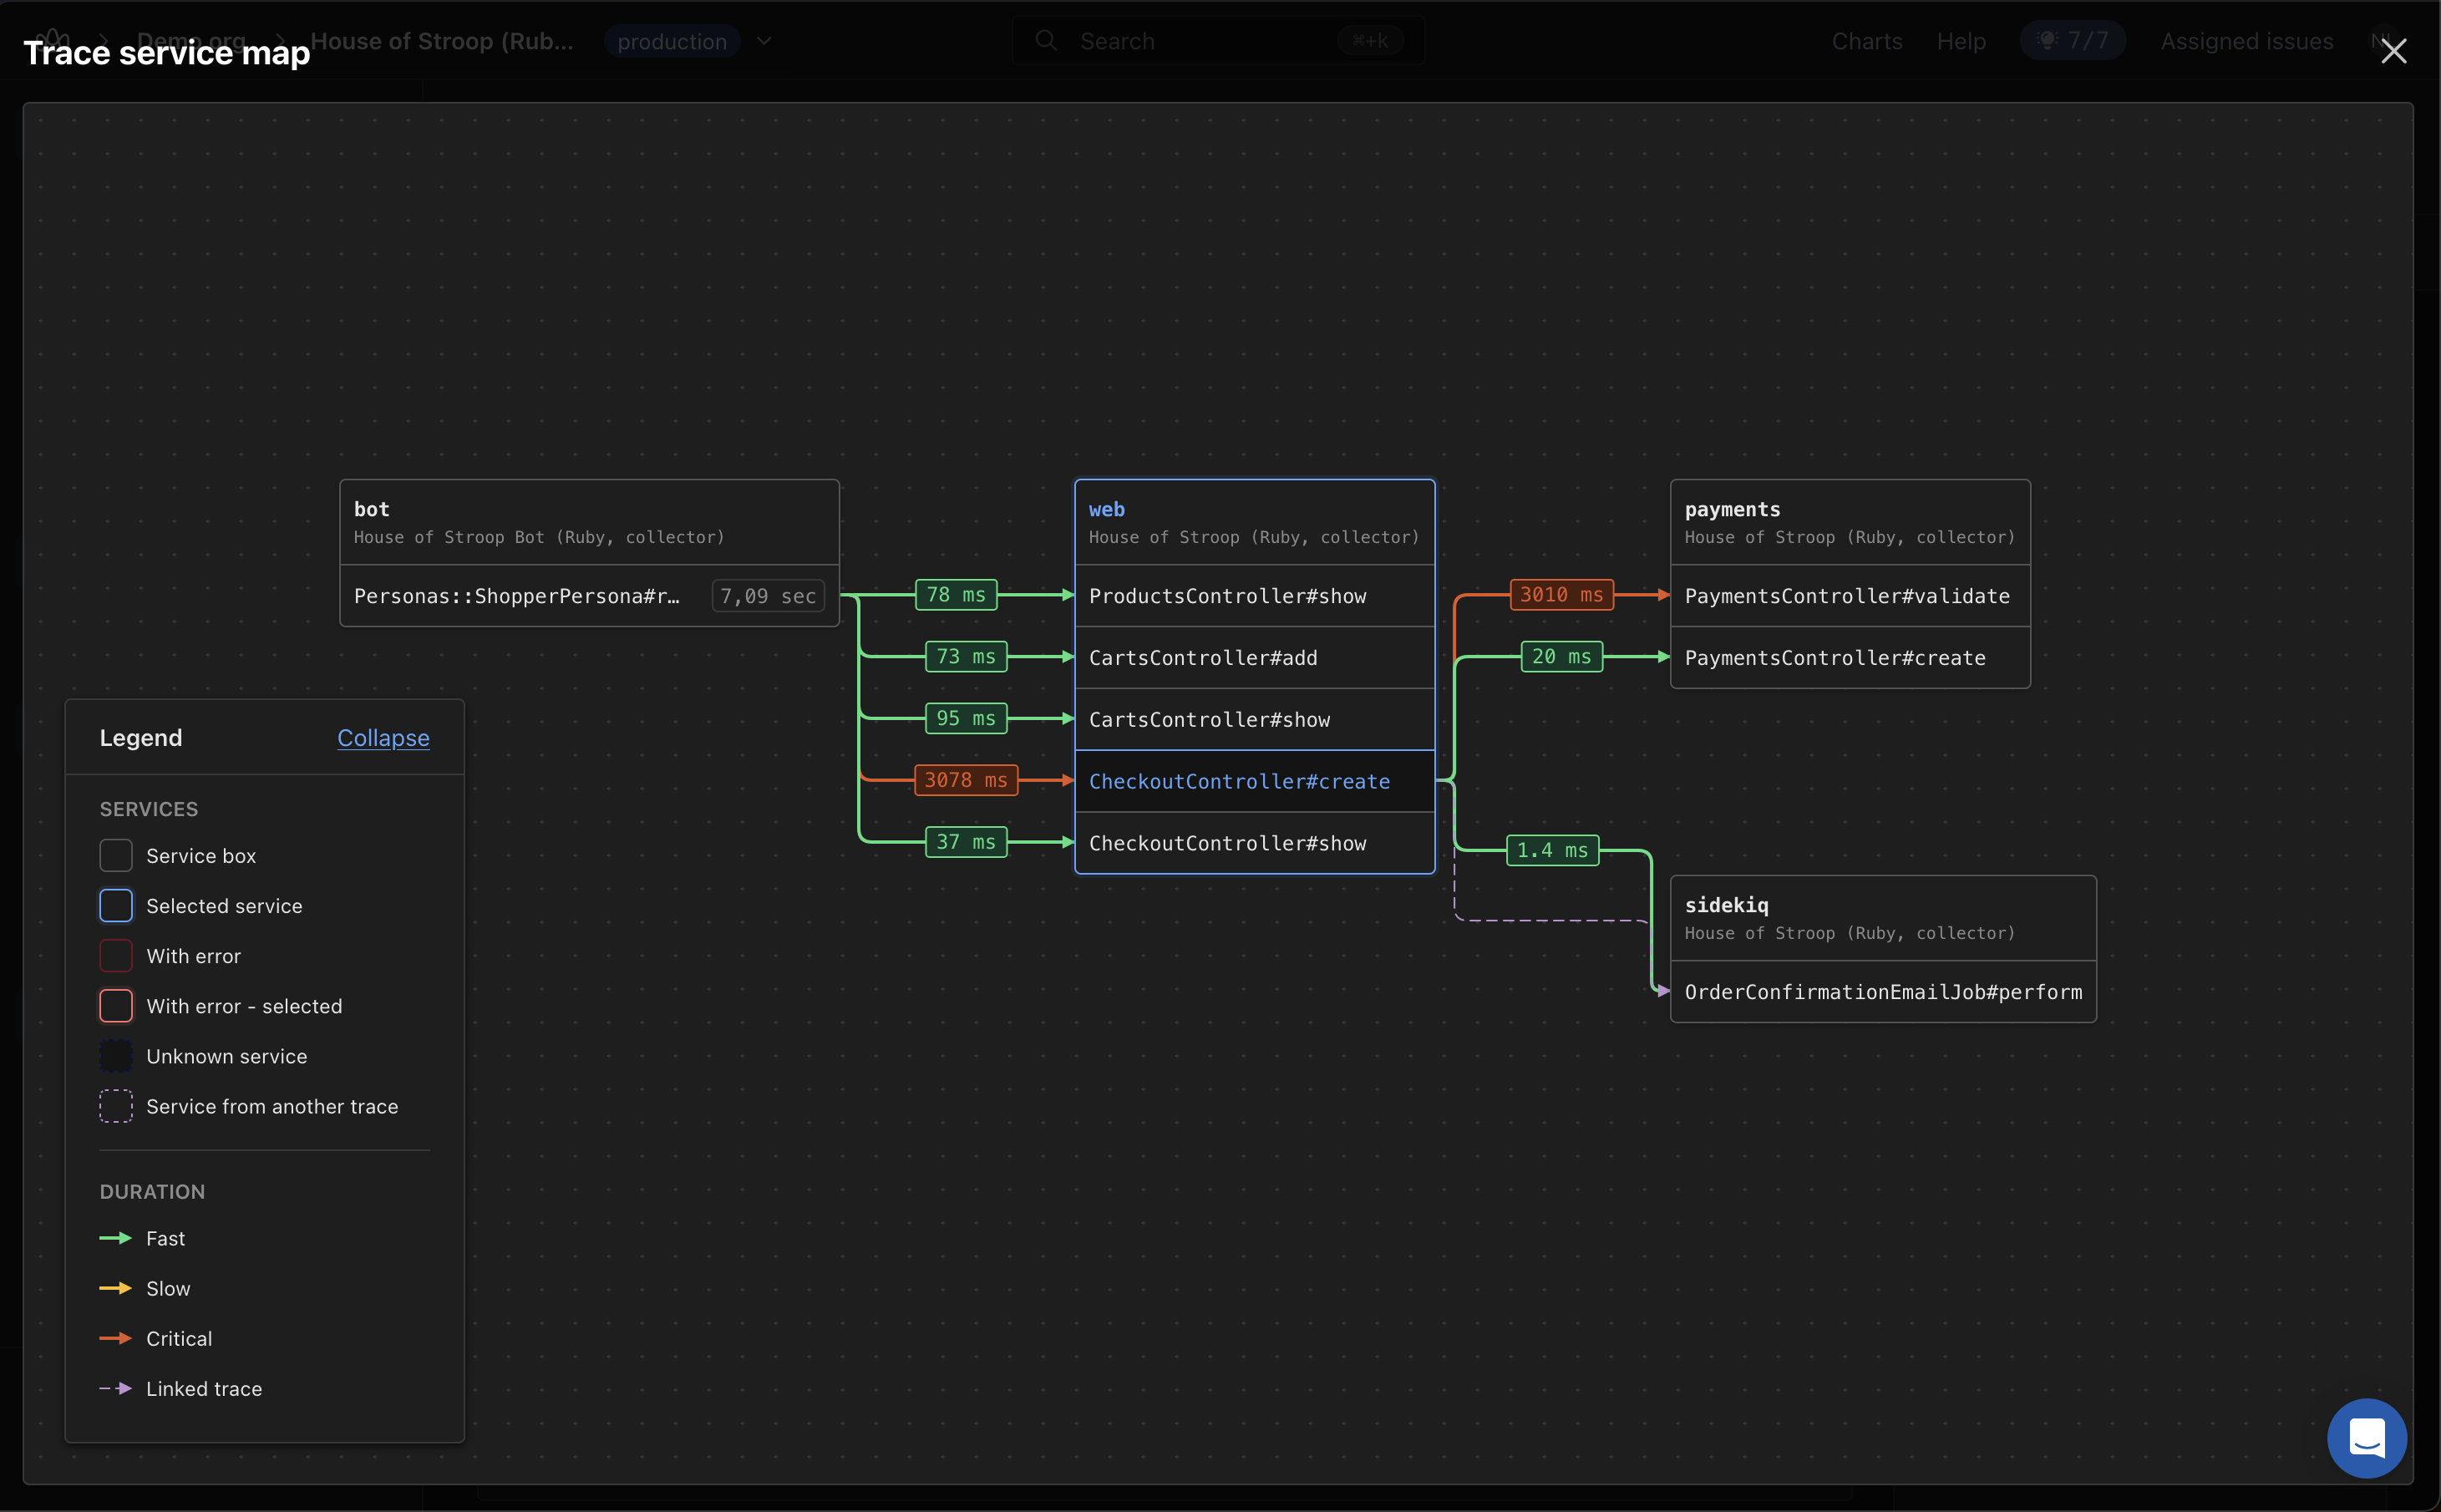Collapse the Legend panel
The height and width of the screenshot is (1512, 2441).
[x=383, y=738]
